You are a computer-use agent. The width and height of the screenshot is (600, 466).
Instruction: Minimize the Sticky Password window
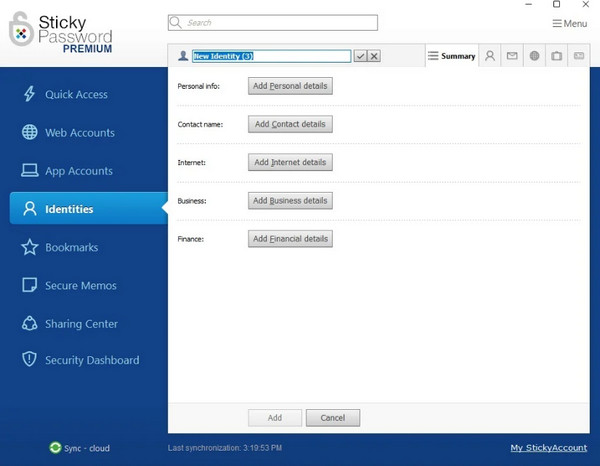point(529,4)
